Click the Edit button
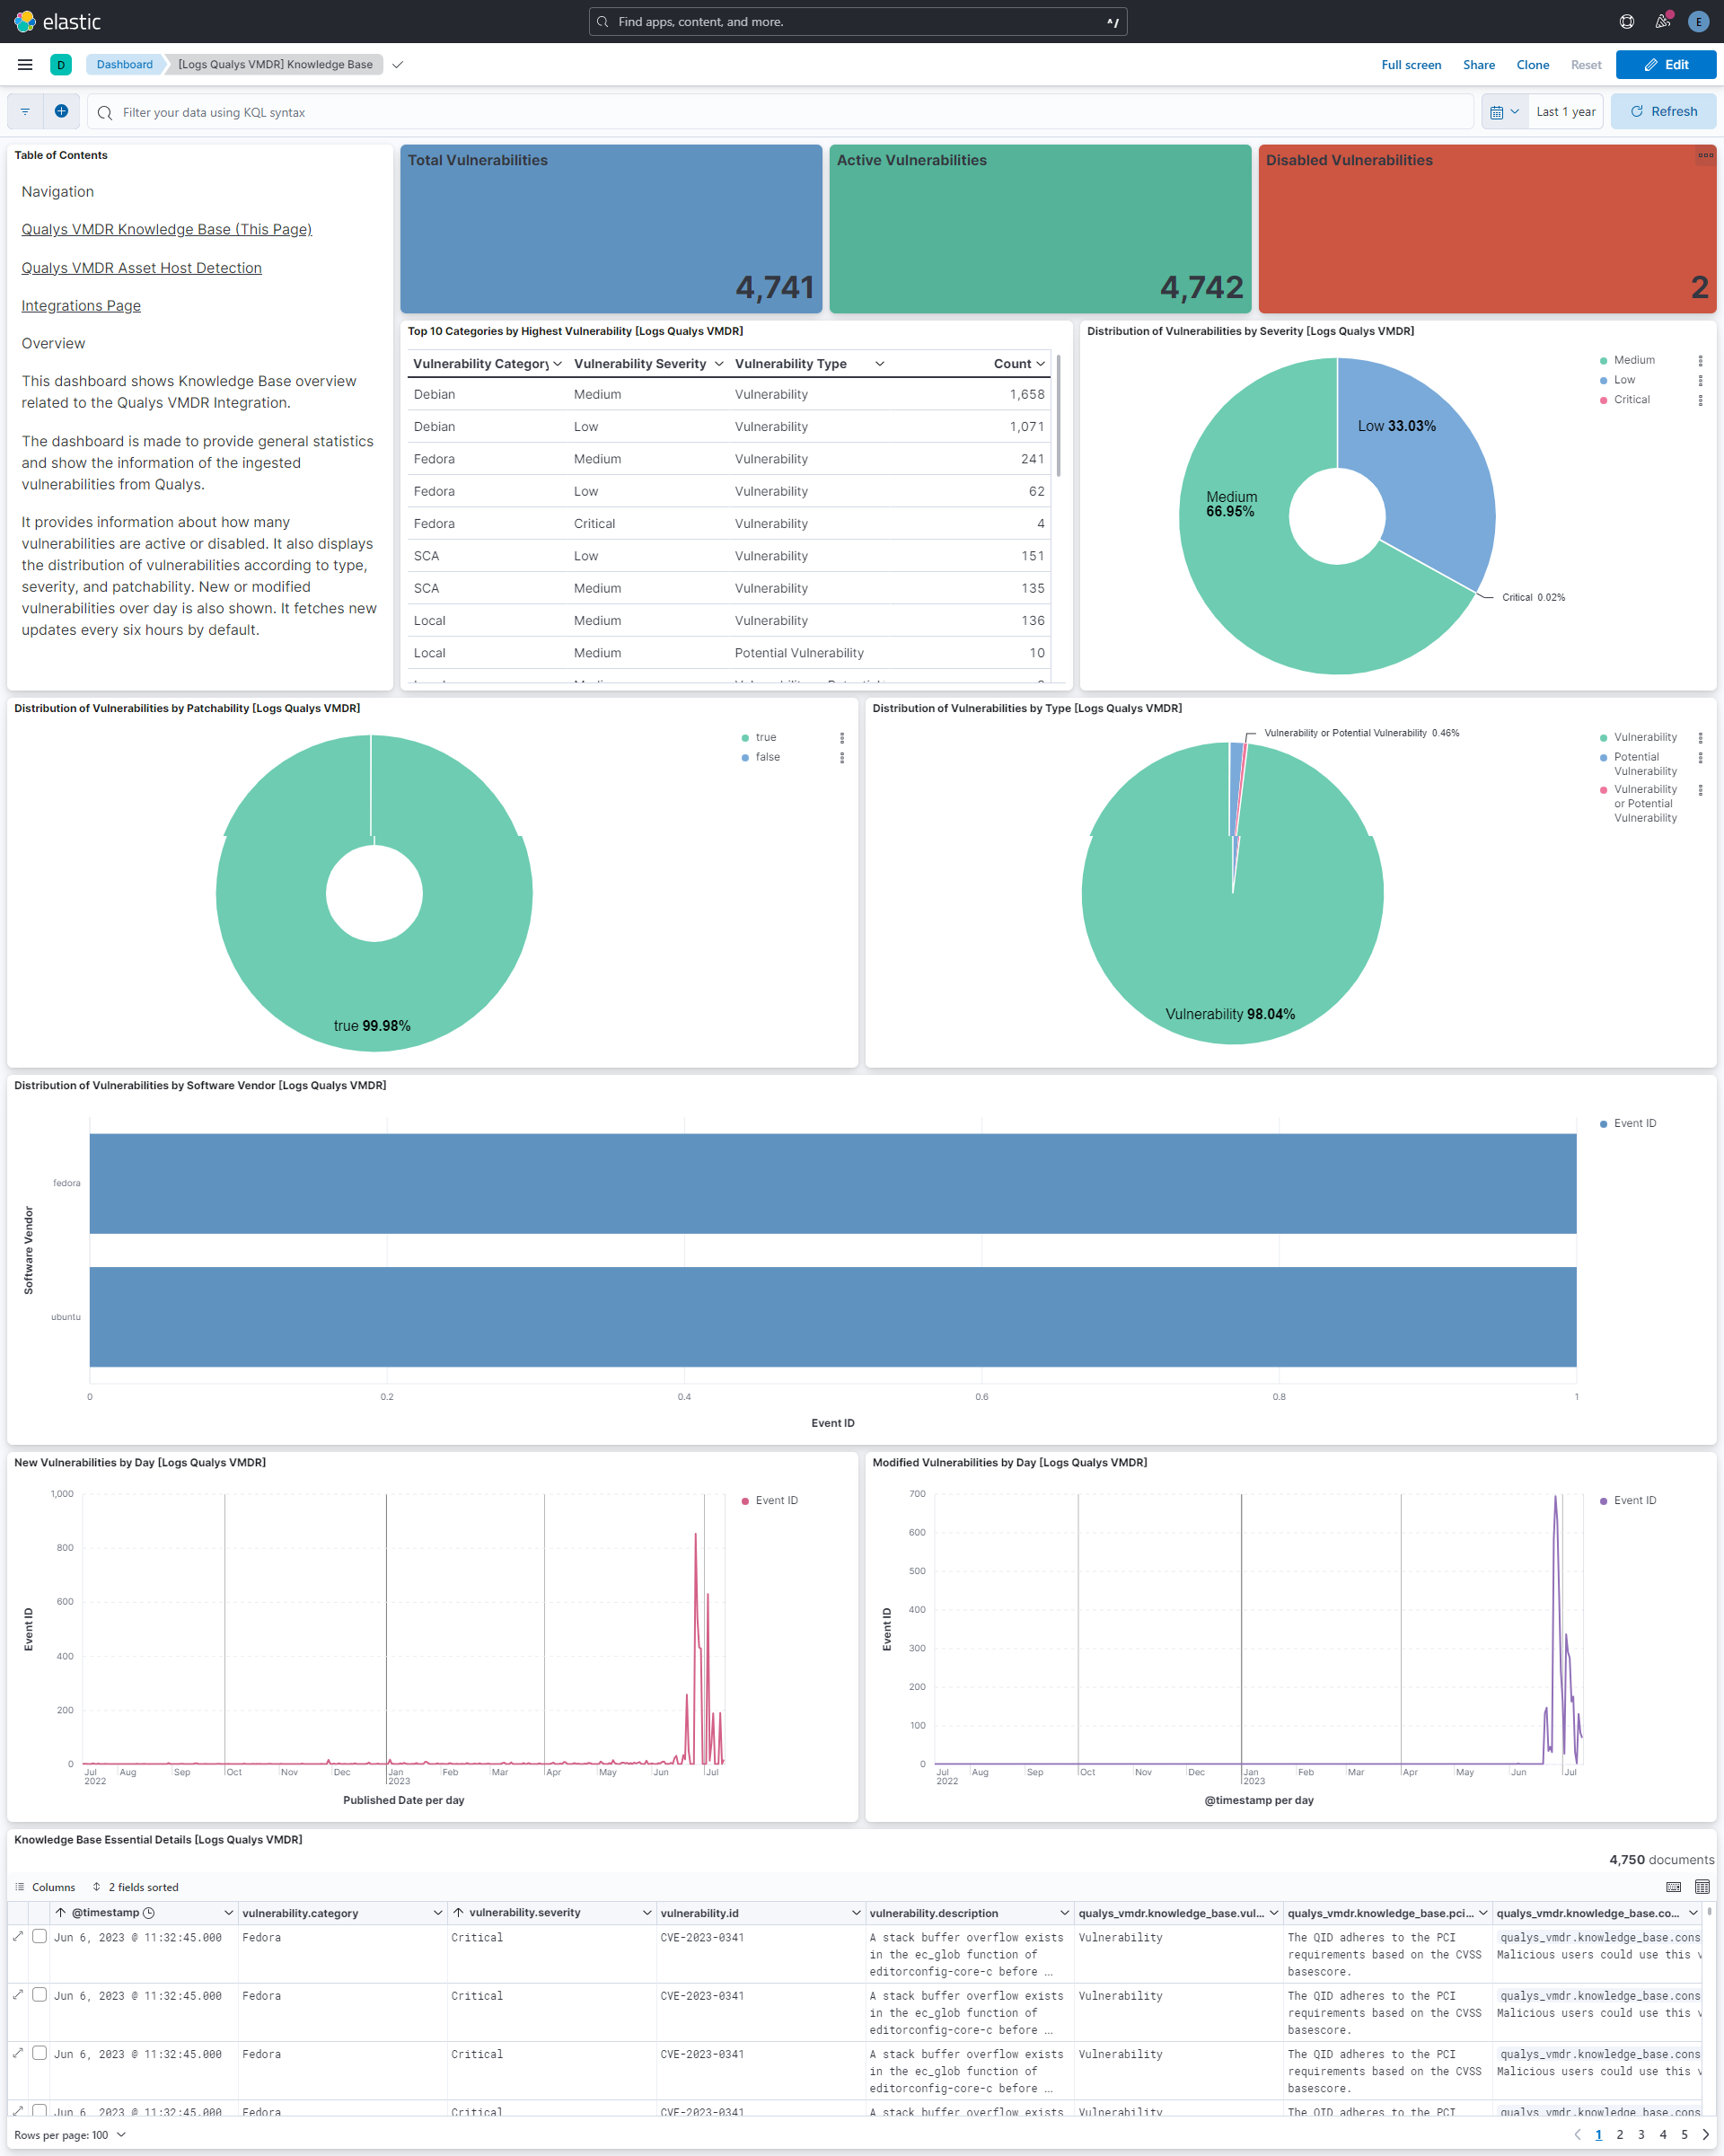 [1665, 64]
